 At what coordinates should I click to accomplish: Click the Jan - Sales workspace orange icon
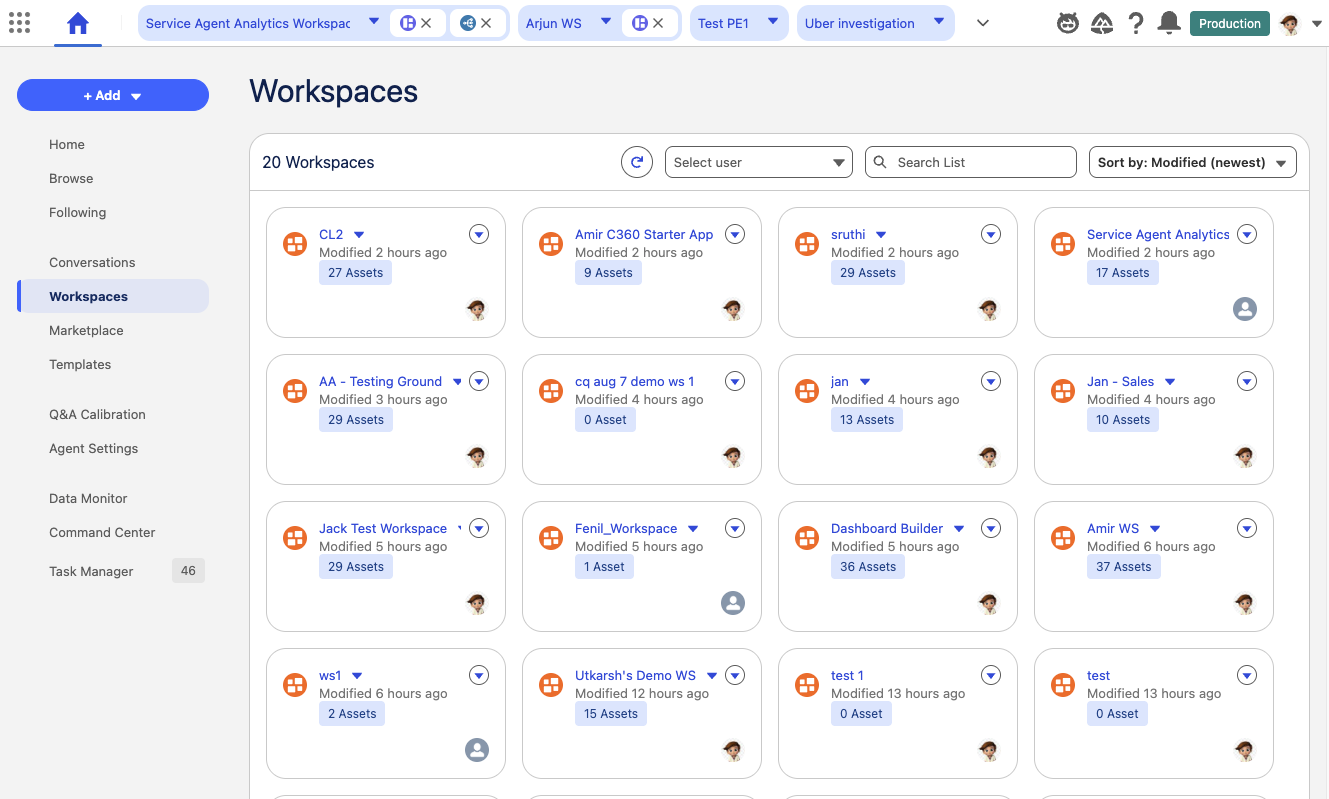1063,391
